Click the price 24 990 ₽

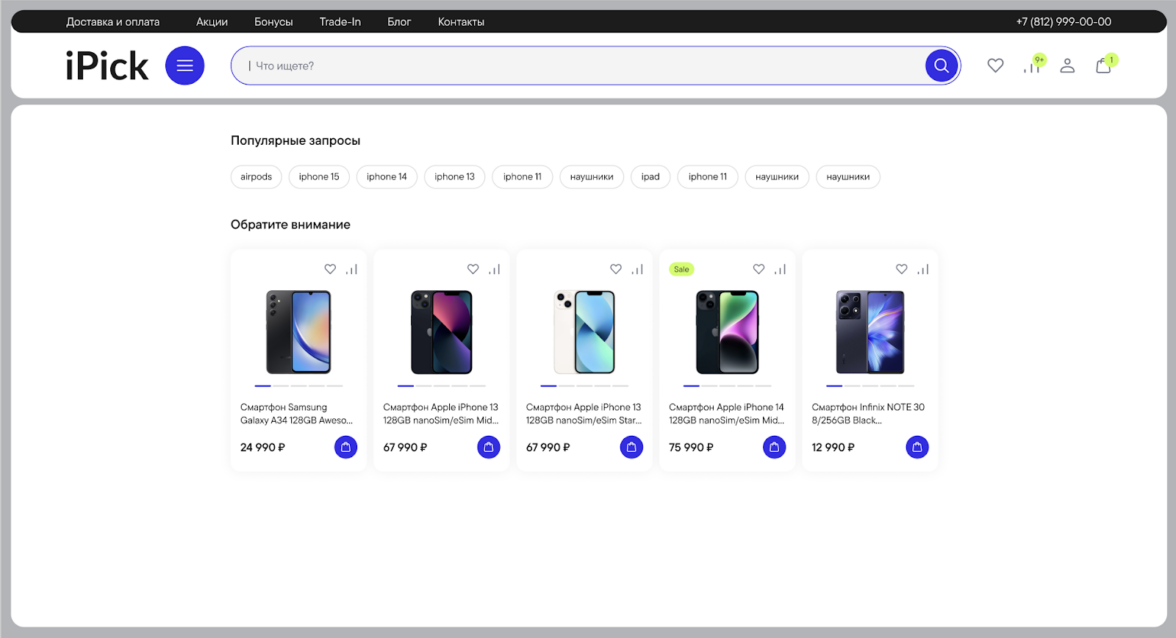pyautogui.click(x=262, y=448)
